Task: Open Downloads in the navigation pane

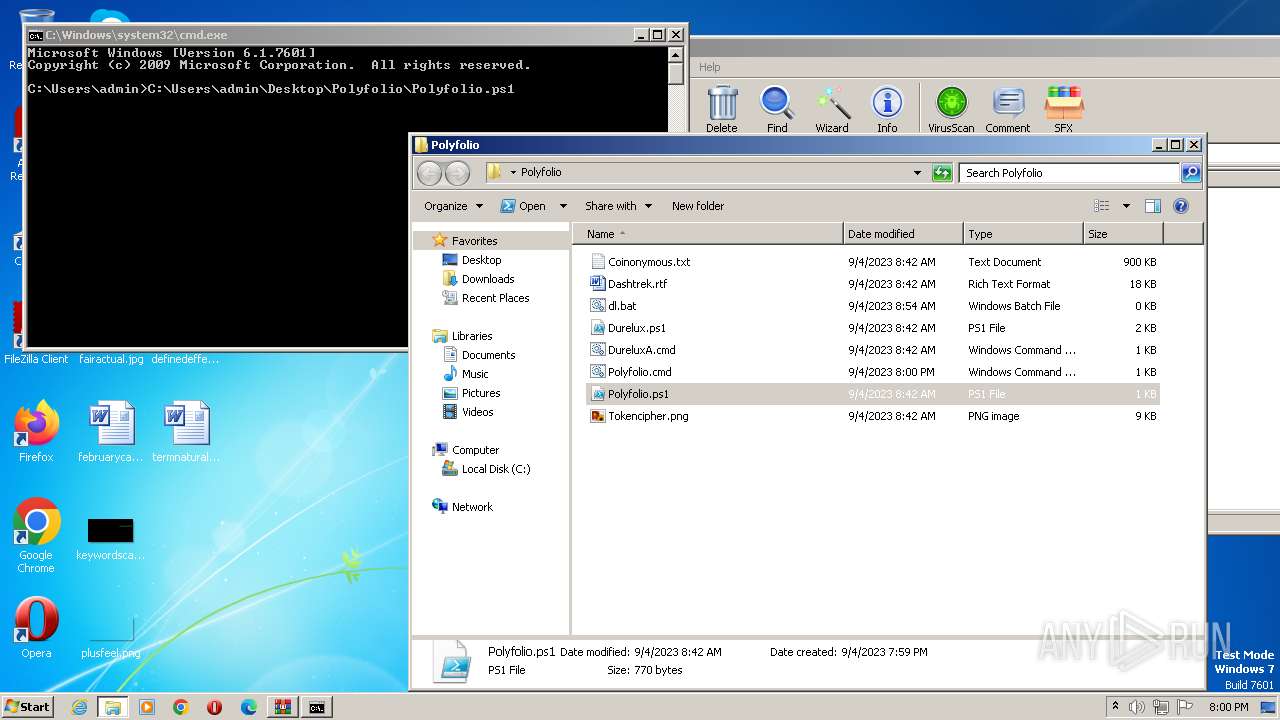Action: coord(488,279)
